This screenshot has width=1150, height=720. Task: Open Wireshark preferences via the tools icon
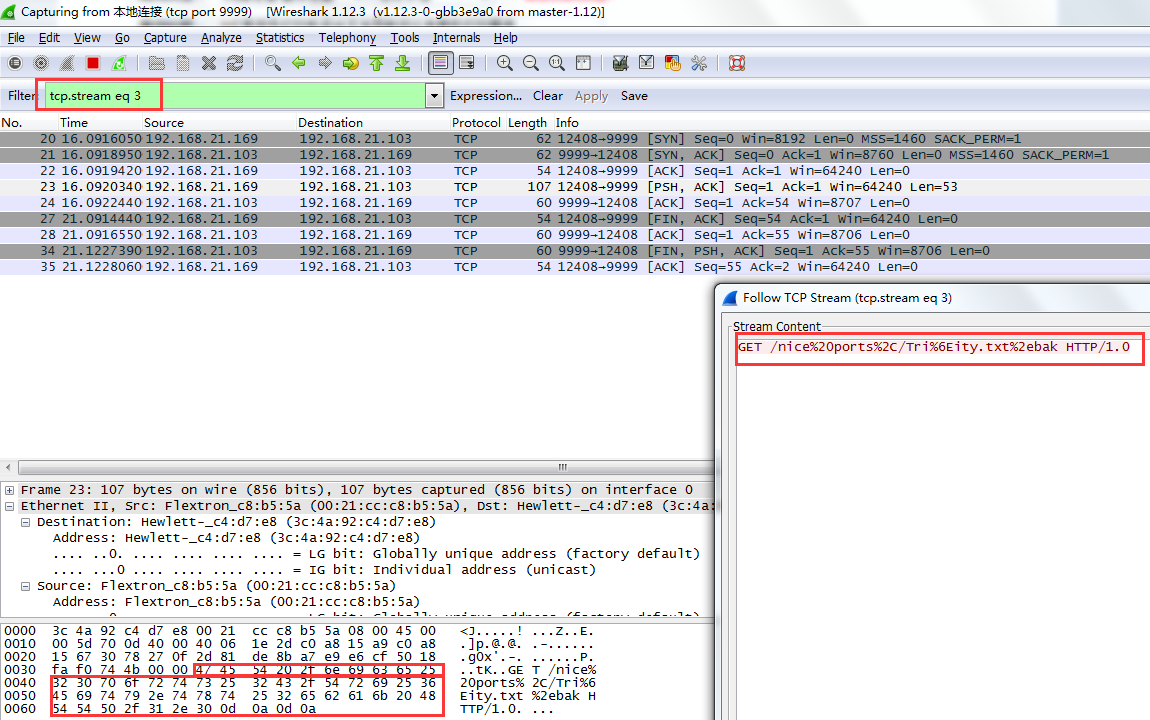[x=699, y=64]
